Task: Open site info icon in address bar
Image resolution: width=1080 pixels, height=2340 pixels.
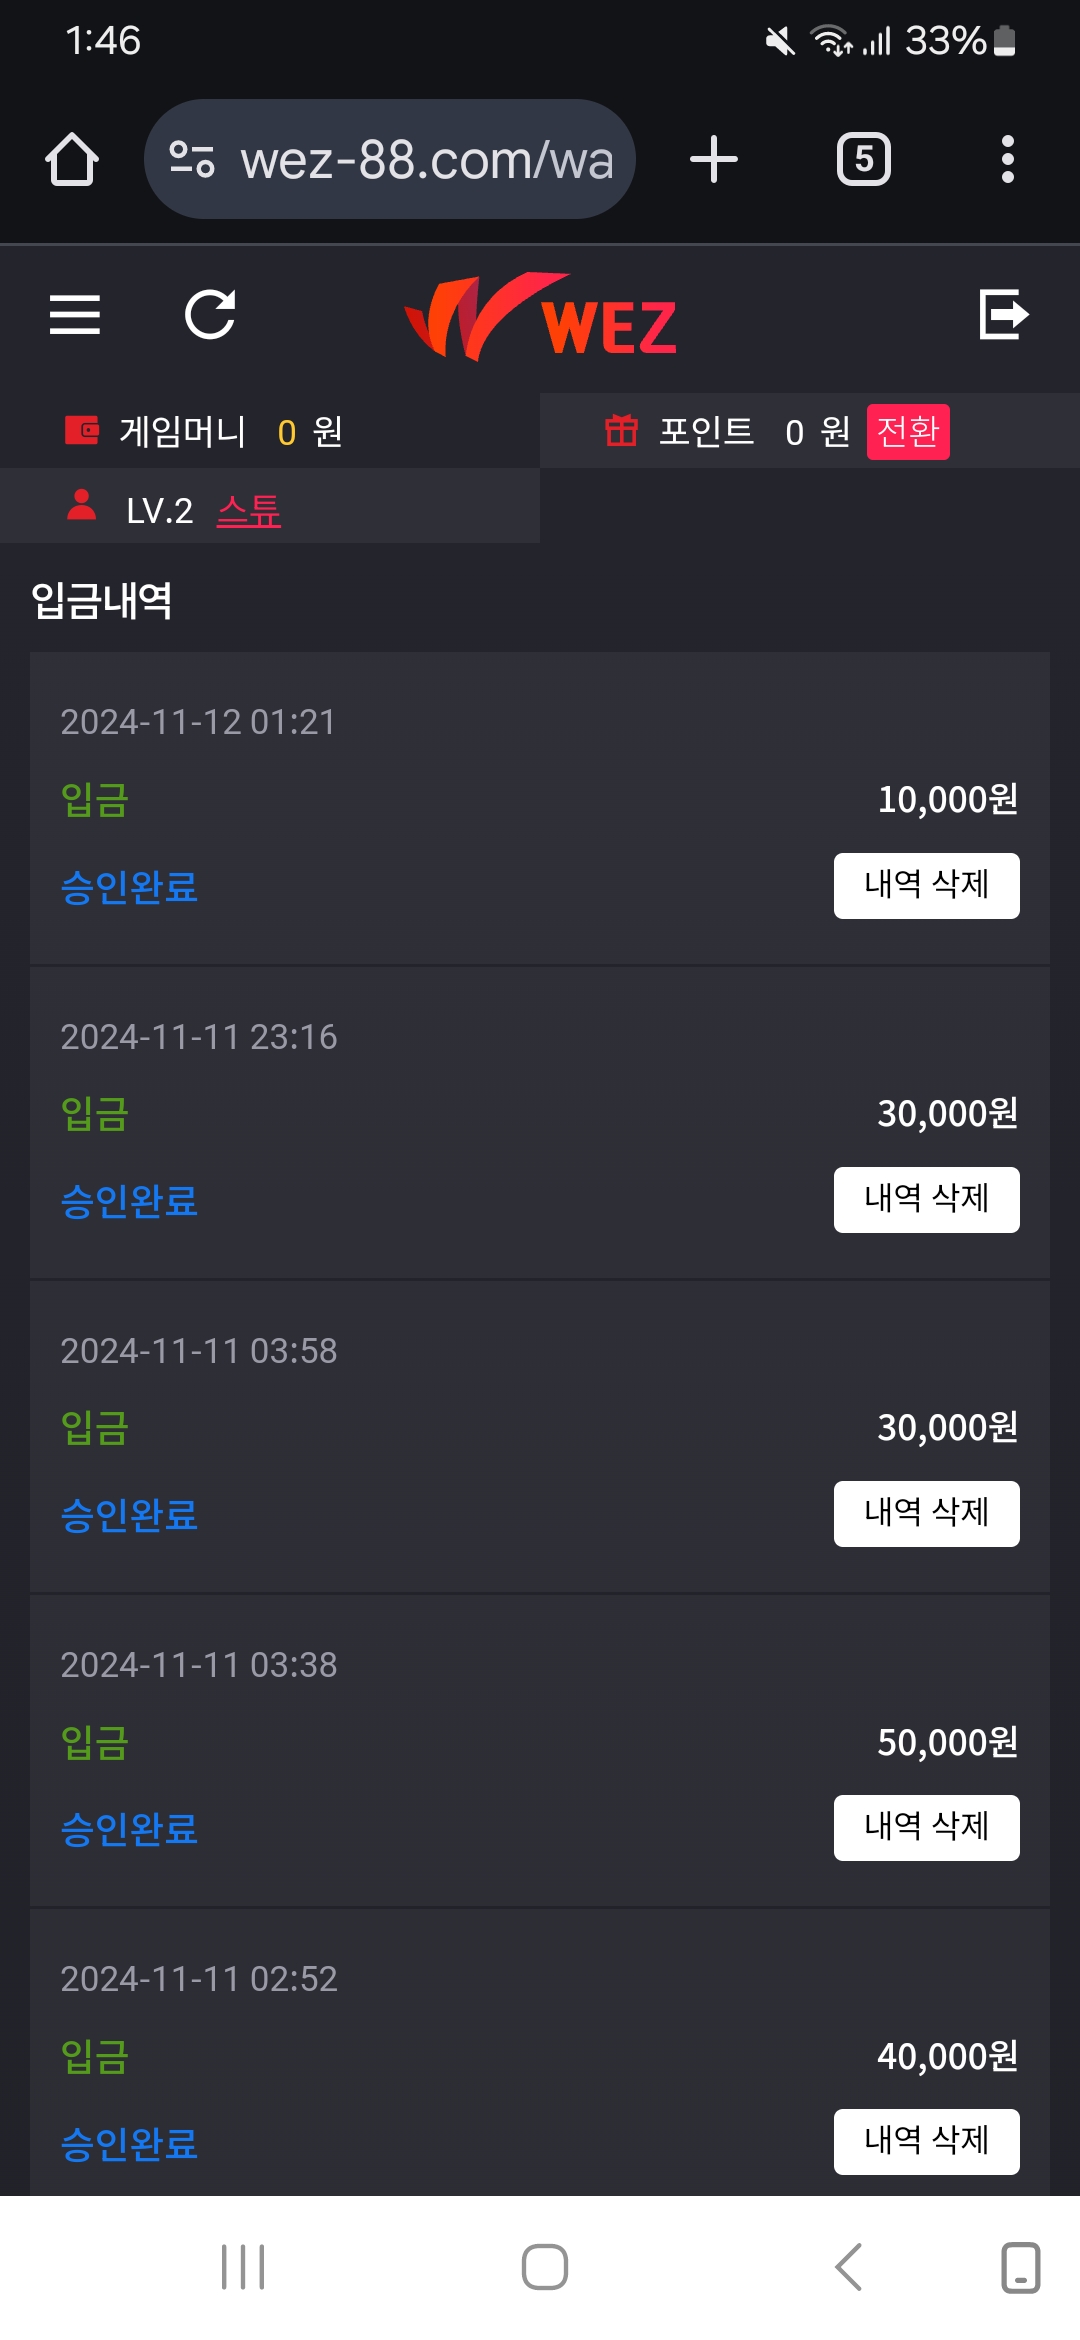Action: pyautogui.click(x=192, y=160)
